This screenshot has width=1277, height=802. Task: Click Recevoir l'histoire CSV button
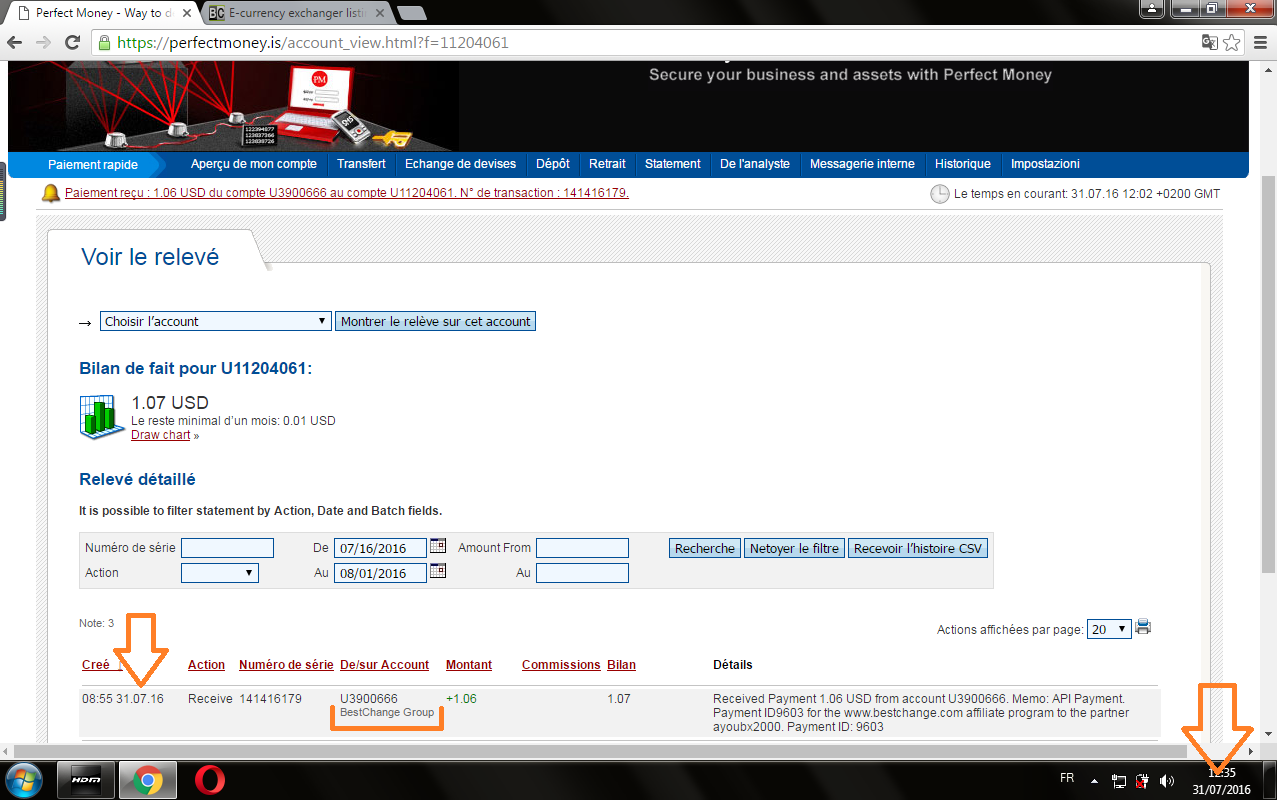coord(918,548)
